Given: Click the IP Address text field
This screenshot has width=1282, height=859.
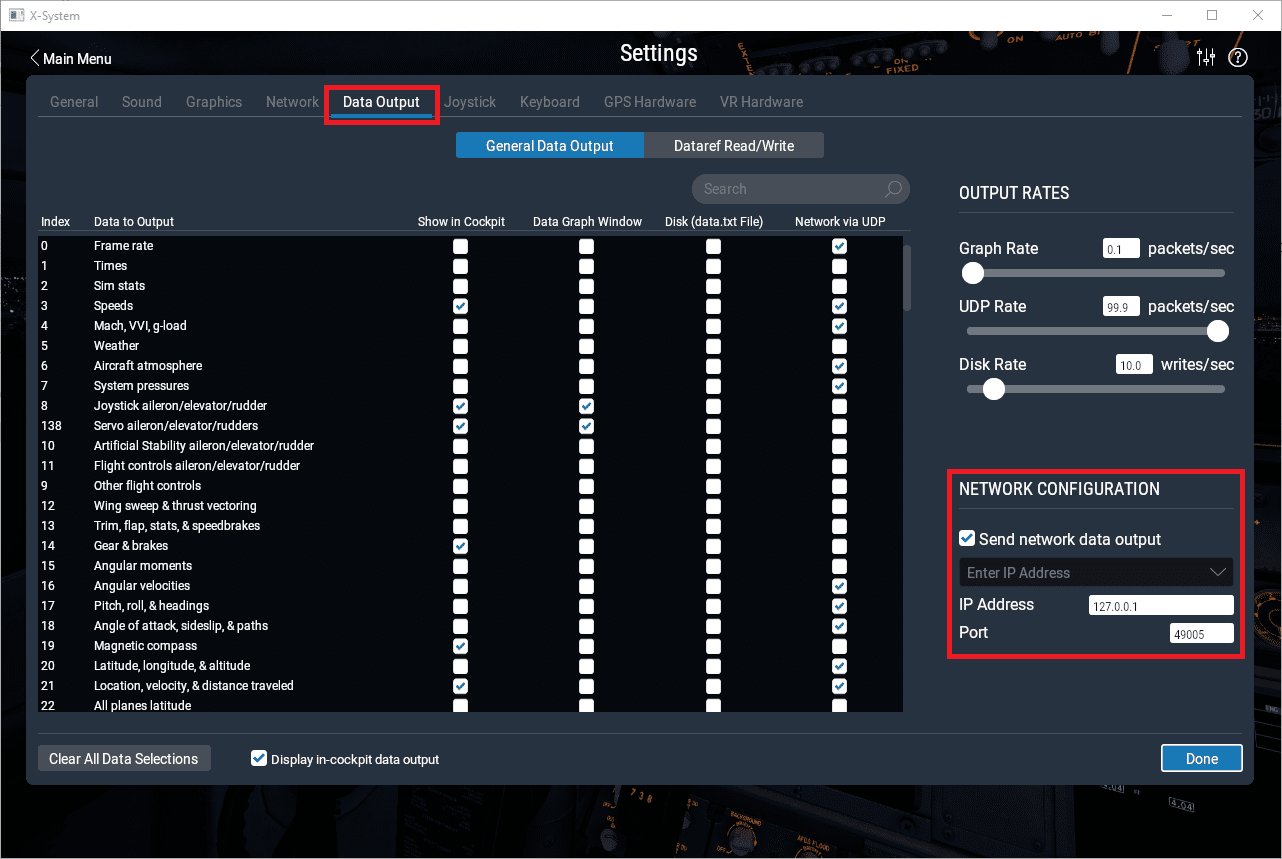Looking at the screenshot, I should click(x=1160, y=605).
